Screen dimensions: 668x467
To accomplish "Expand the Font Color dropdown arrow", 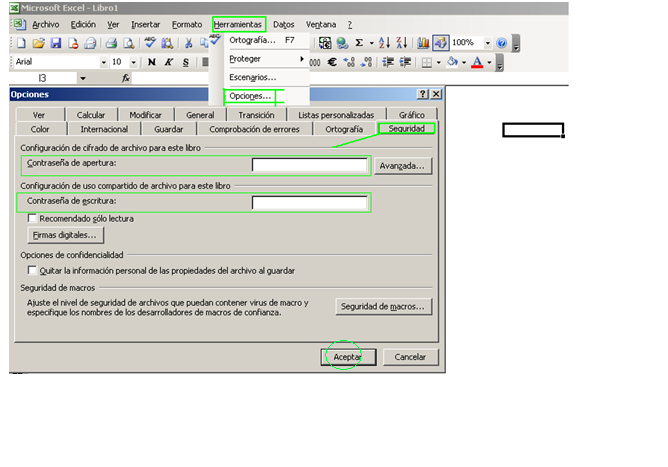I will (x=489, y=63).
